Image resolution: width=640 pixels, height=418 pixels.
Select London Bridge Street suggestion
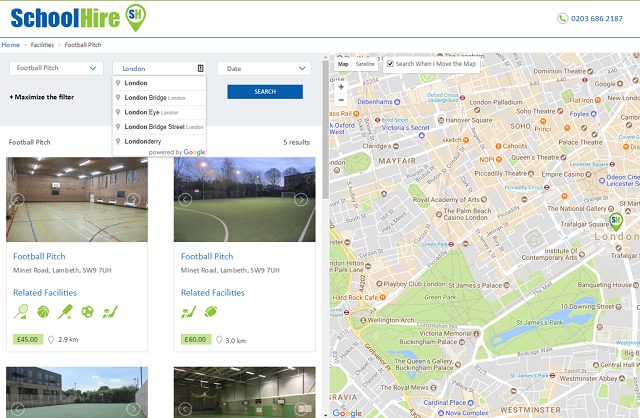coord(159,127)
